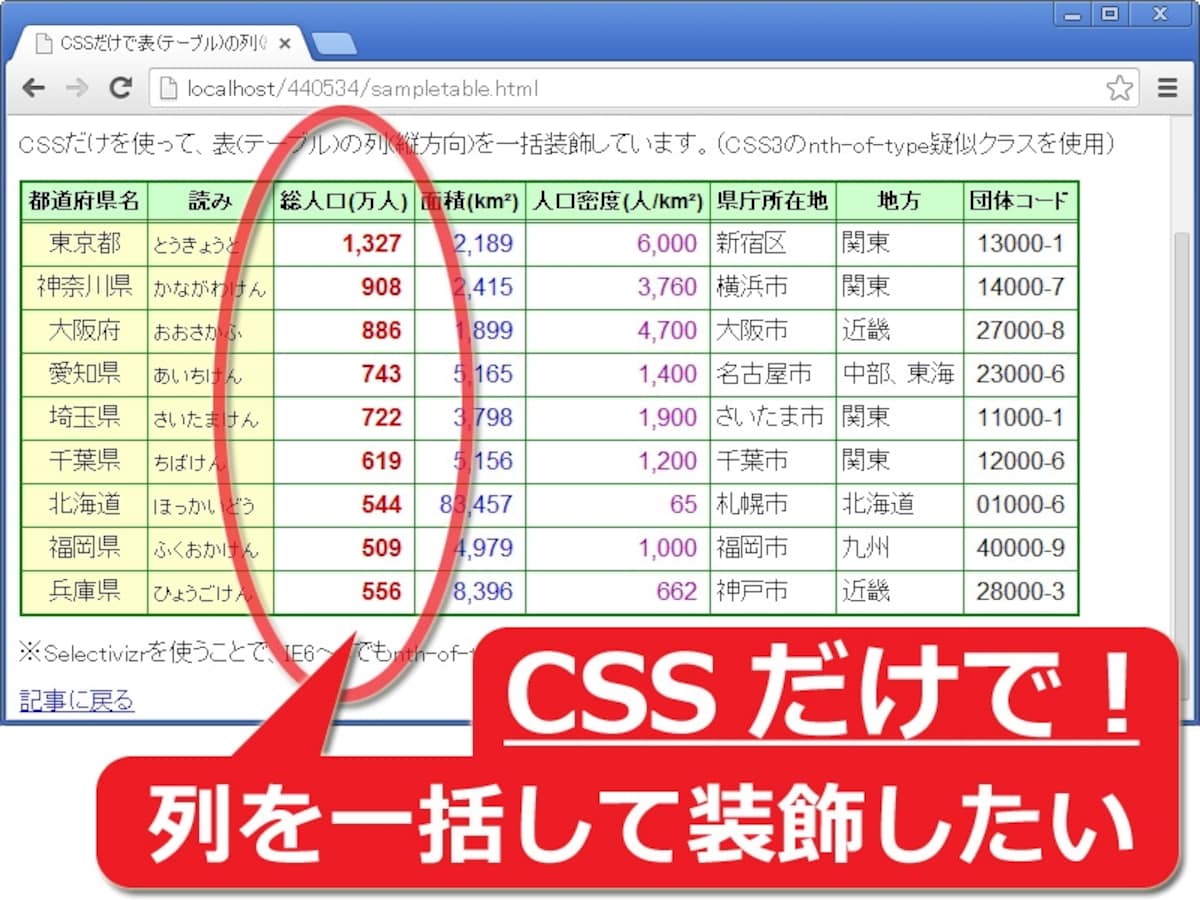The image size is (1200, 900).
Task: Click the code 28000-3
Action: (x=1021, y=591)
